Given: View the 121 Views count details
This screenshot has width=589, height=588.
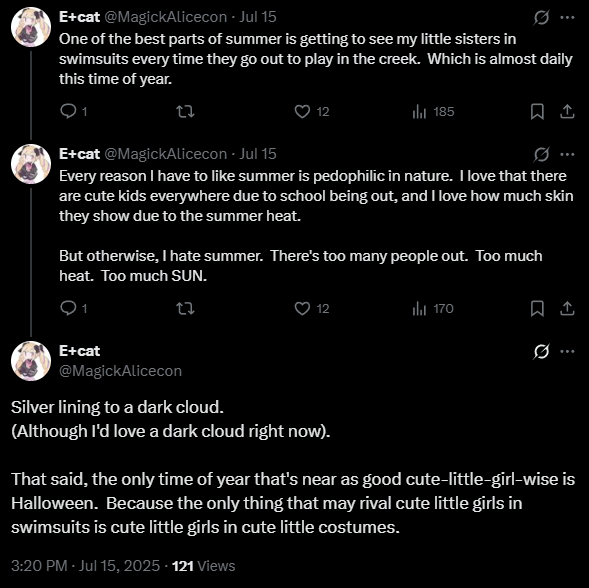Looking at the screenshot, I should tap(204, 566).
